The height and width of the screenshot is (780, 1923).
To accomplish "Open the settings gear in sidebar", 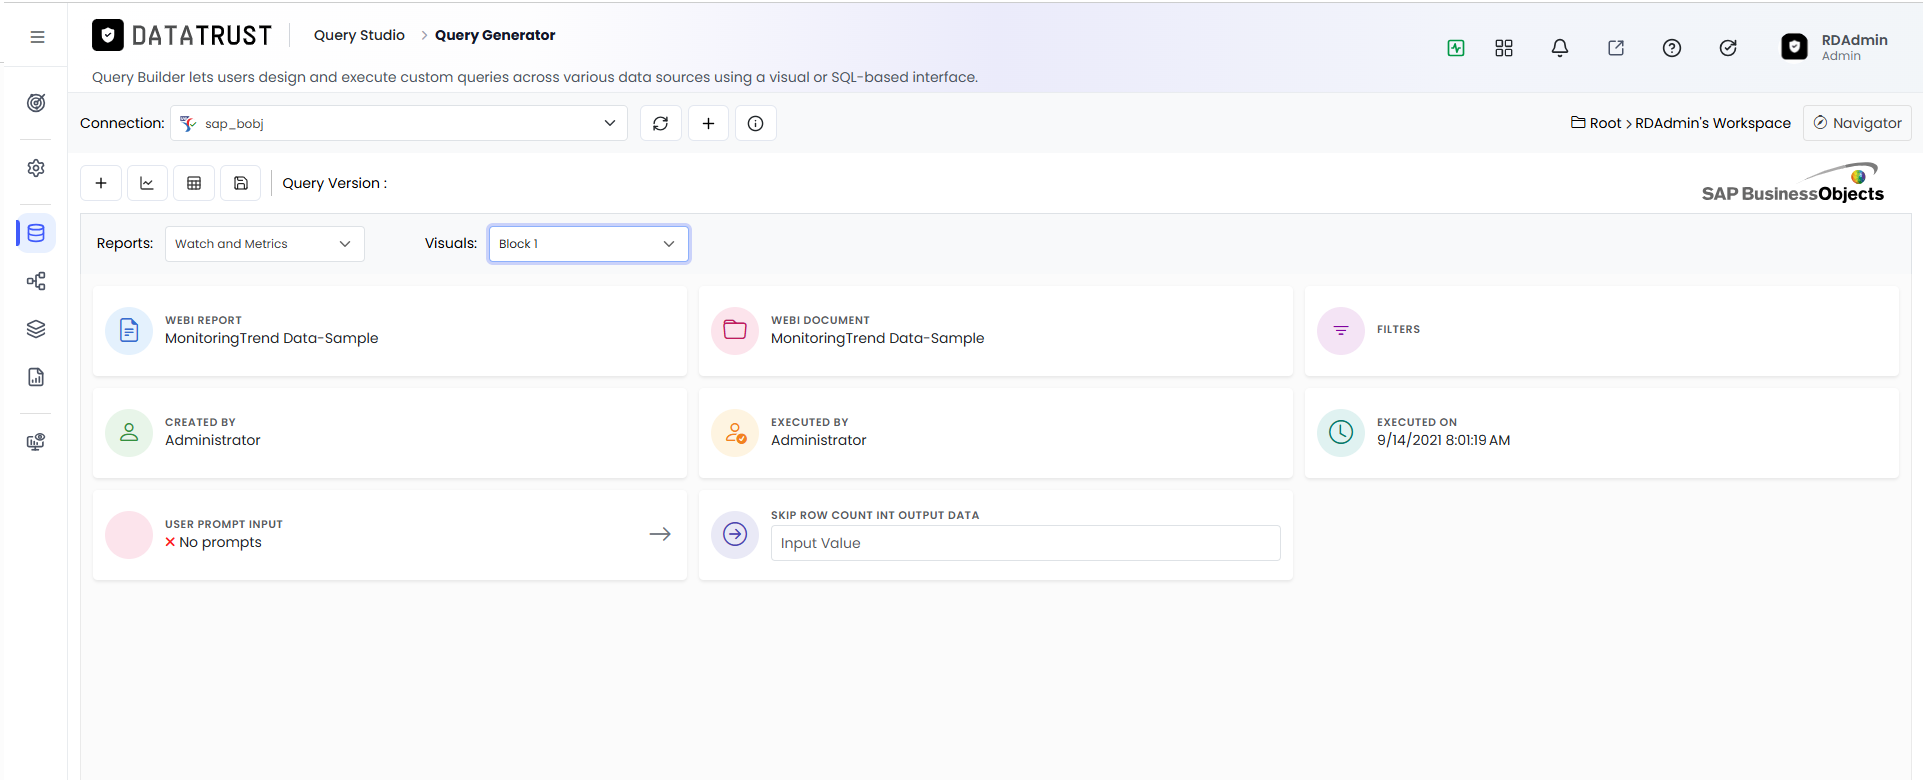I will [x=36, y=168].
